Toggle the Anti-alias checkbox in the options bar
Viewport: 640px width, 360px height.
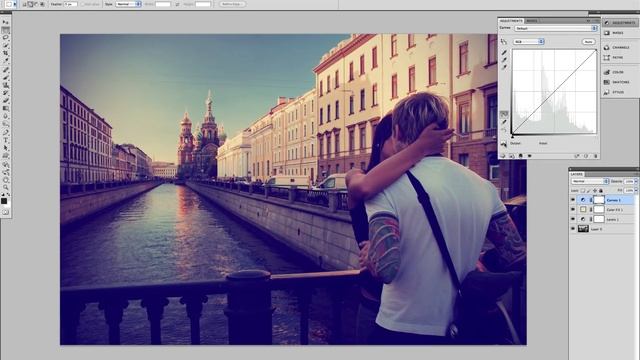pyautogui.click(x=82, y=4)
